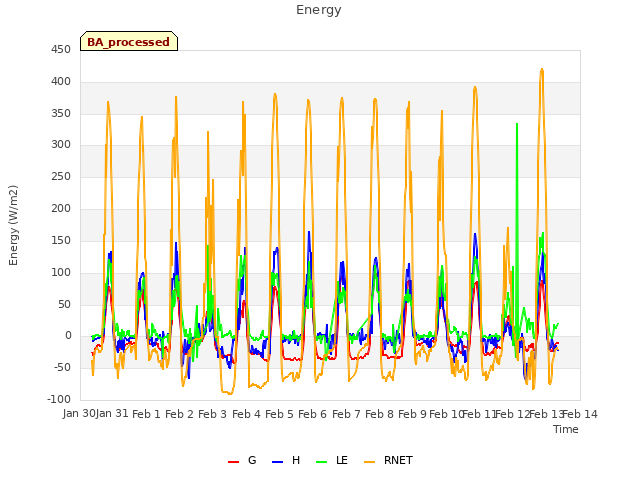Click the Energy (W/m2) axis label
Image resolution: width=640 pixels, height=480 pixels.
pos(13,225)
